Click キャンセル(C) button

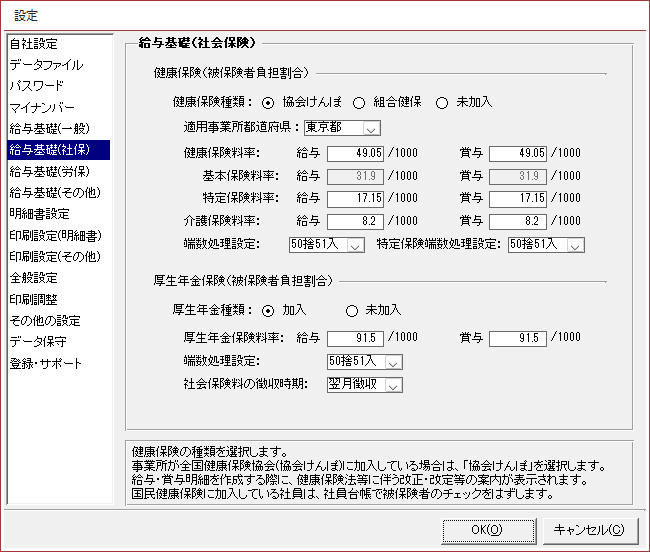click(x=590, y=530)
